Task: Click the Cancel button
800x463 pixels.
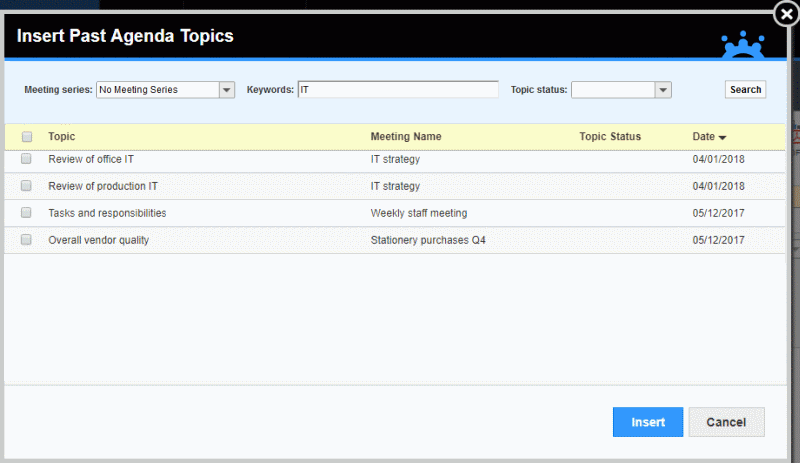Action: [x=726, y=422]
